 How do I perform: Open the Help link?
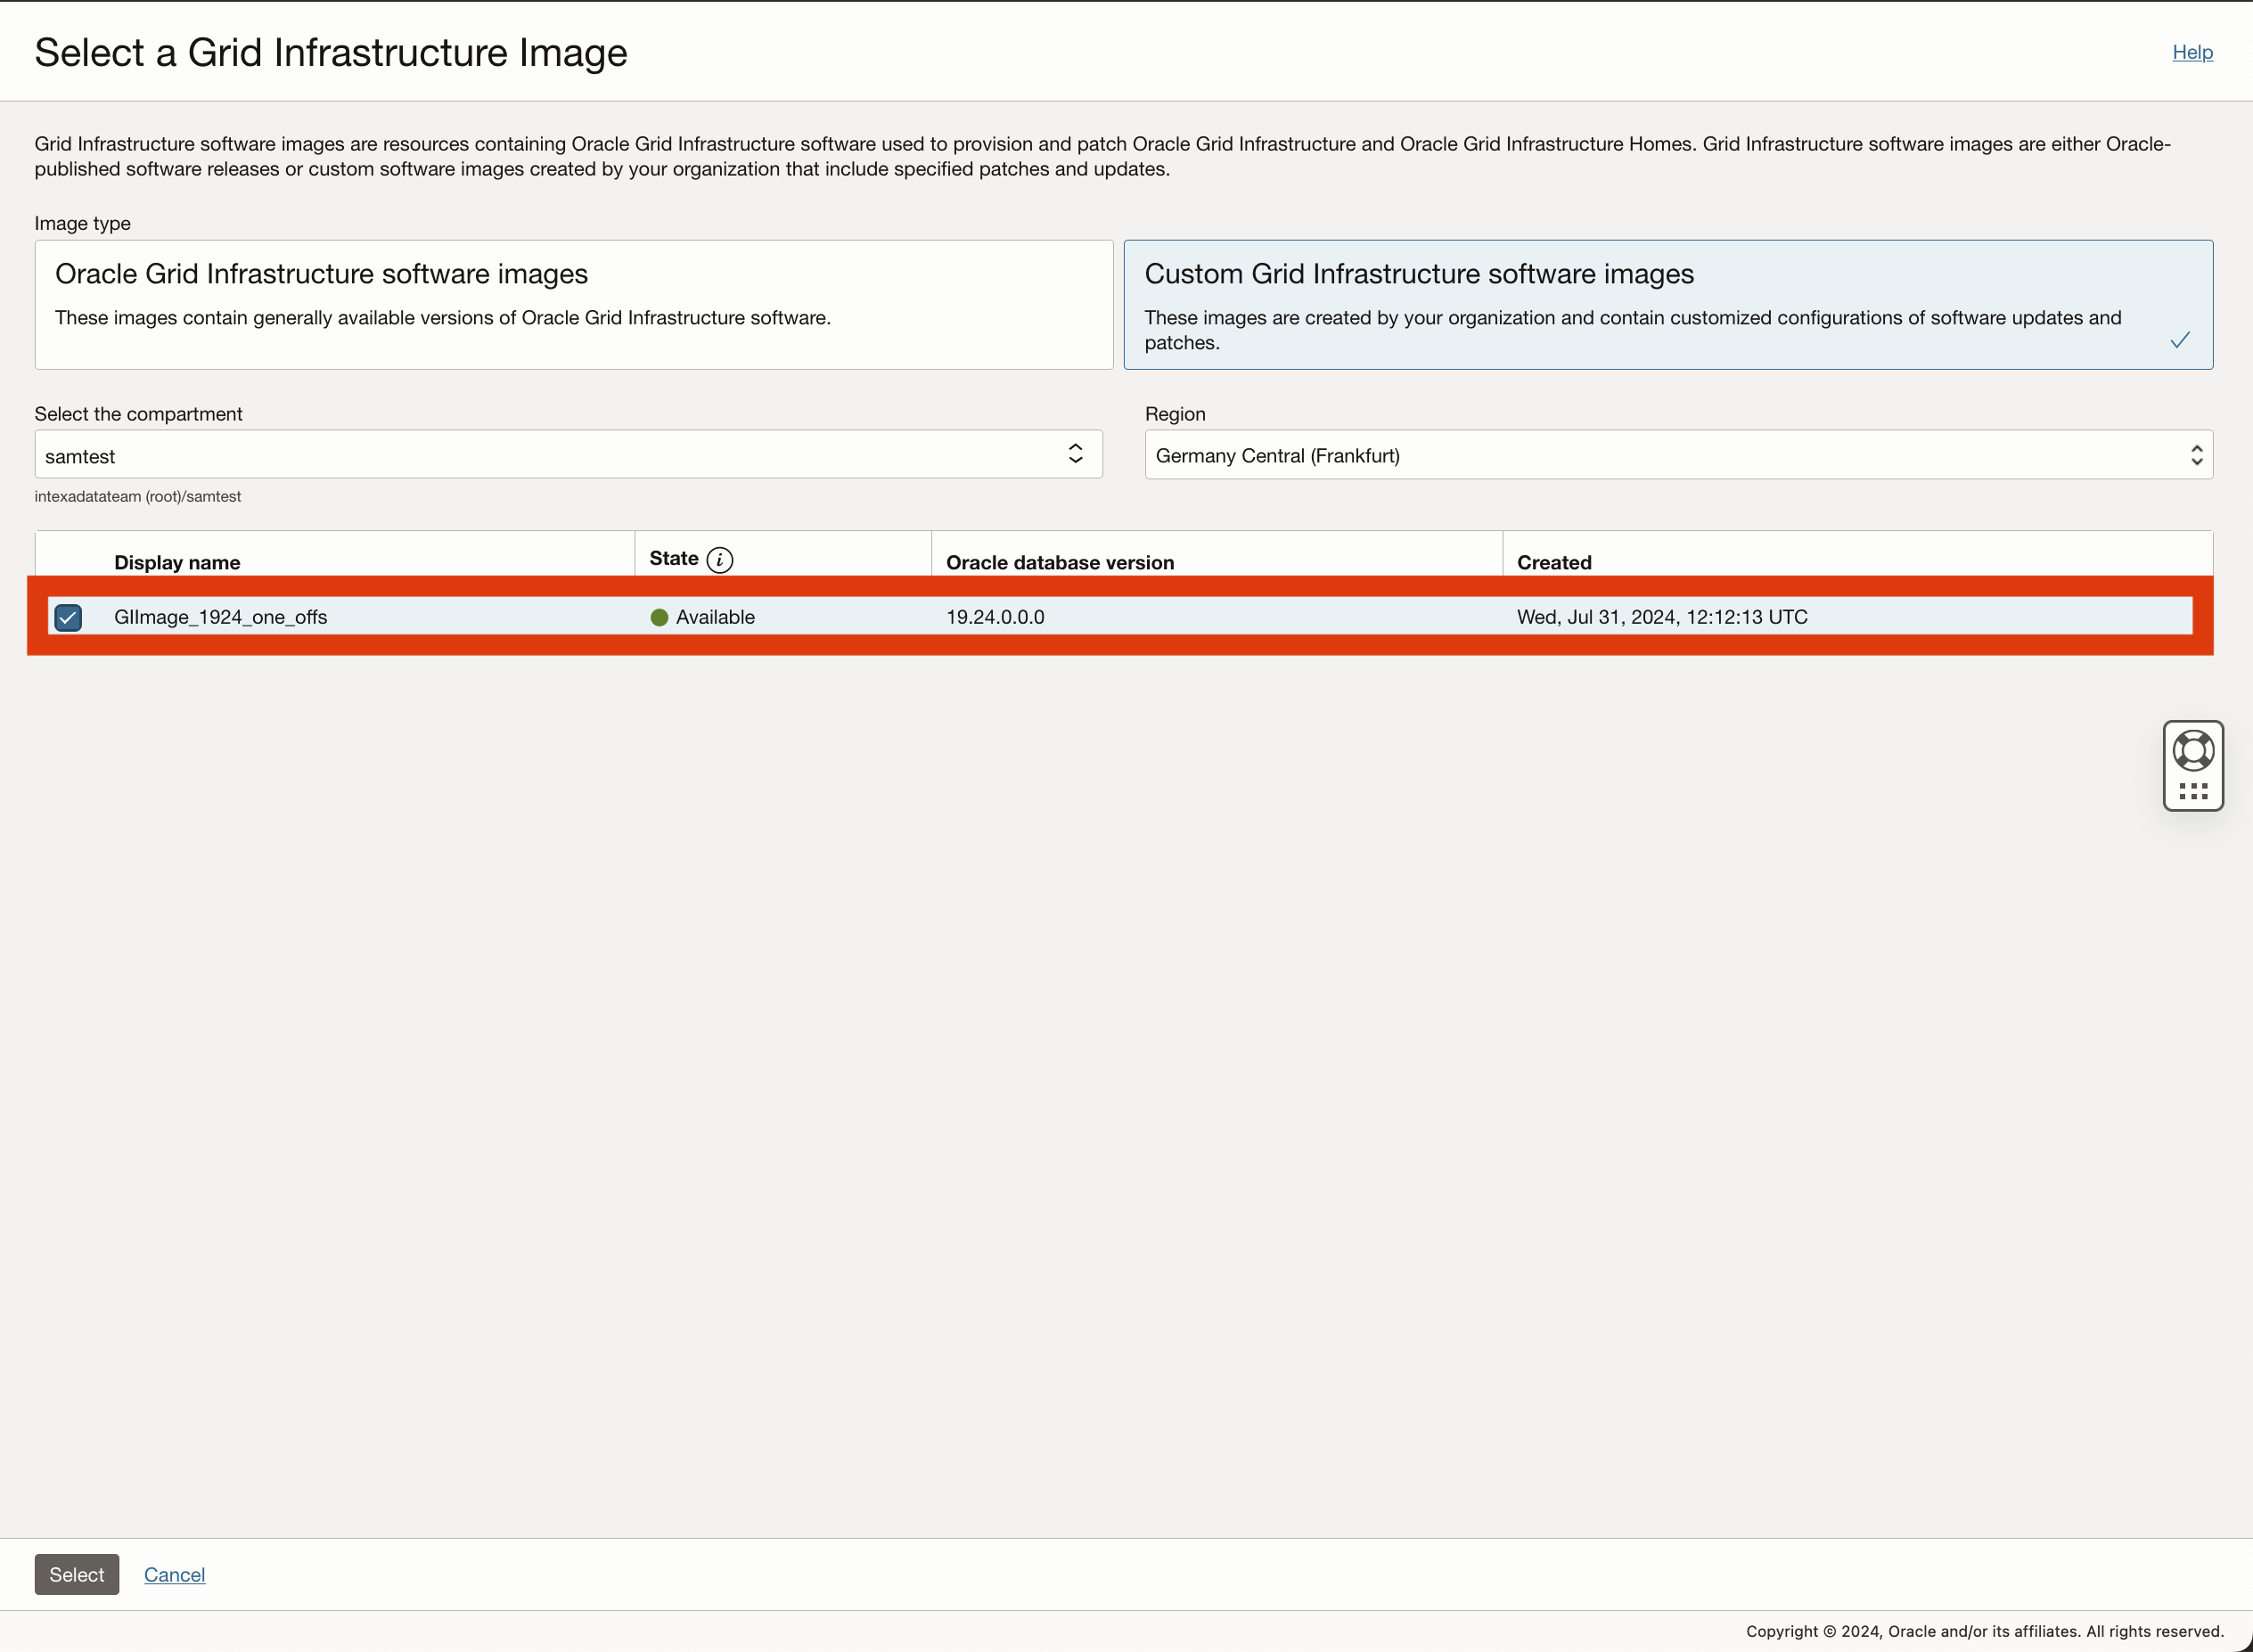[x=2191, y=52]
